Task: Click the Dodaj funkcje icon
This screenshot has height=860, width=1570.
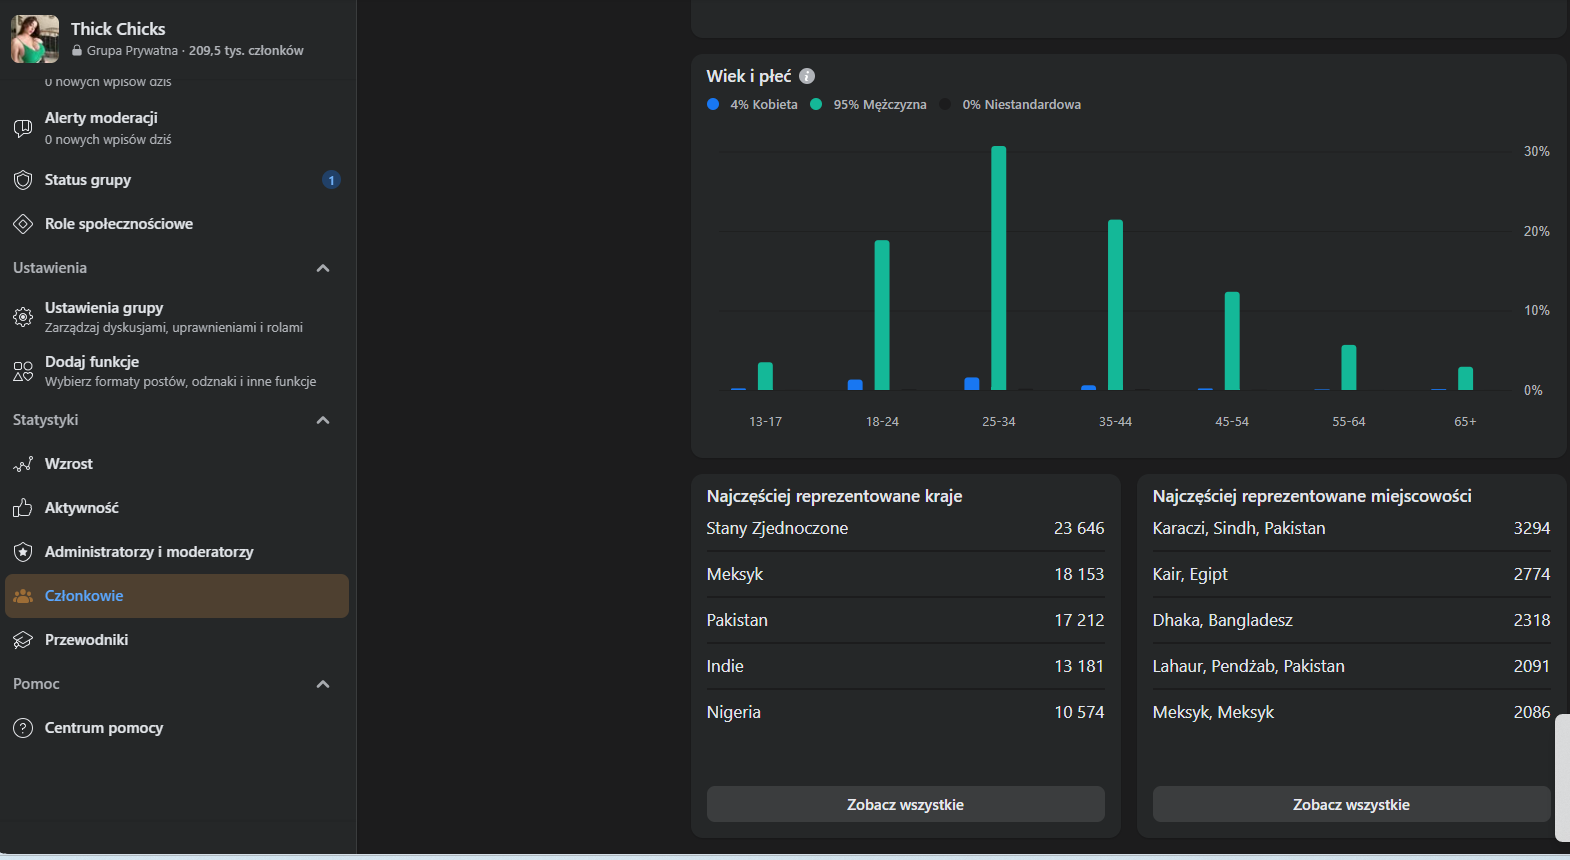Action: (x=23, y=371)
